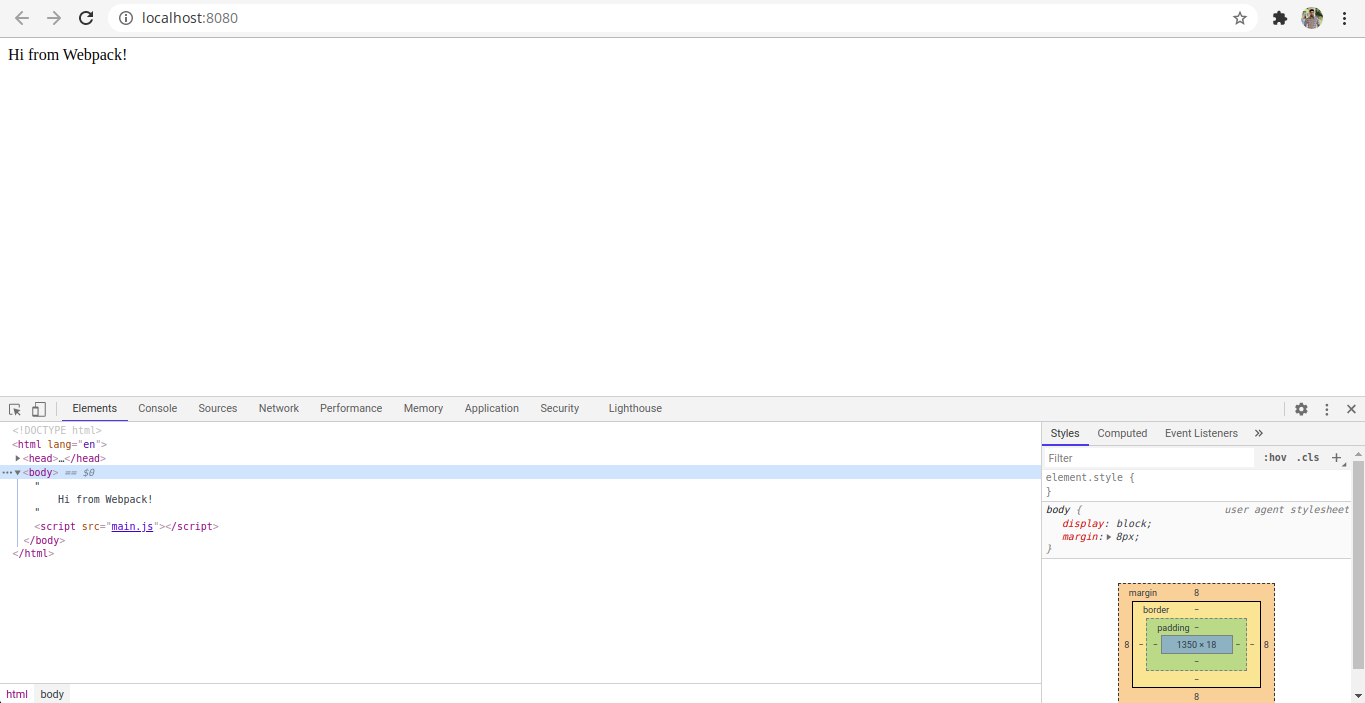Select the closing /body tag row
Image resolution: width=1365 pixels, height=703 pixels.
[x=44, y=540]
